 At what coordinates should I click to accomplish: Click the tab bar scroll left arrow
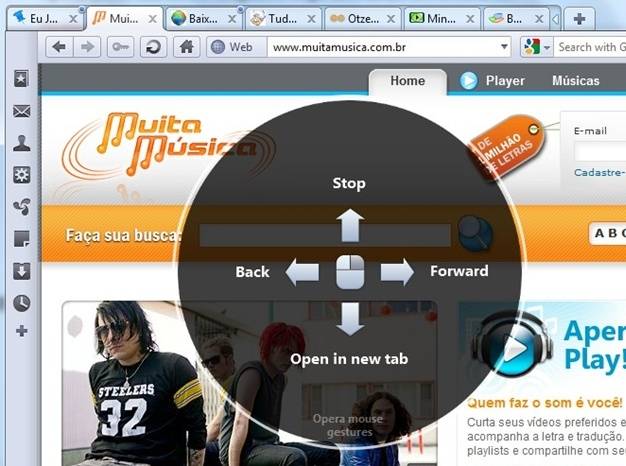pyautogui.click(x=555, y=19)
